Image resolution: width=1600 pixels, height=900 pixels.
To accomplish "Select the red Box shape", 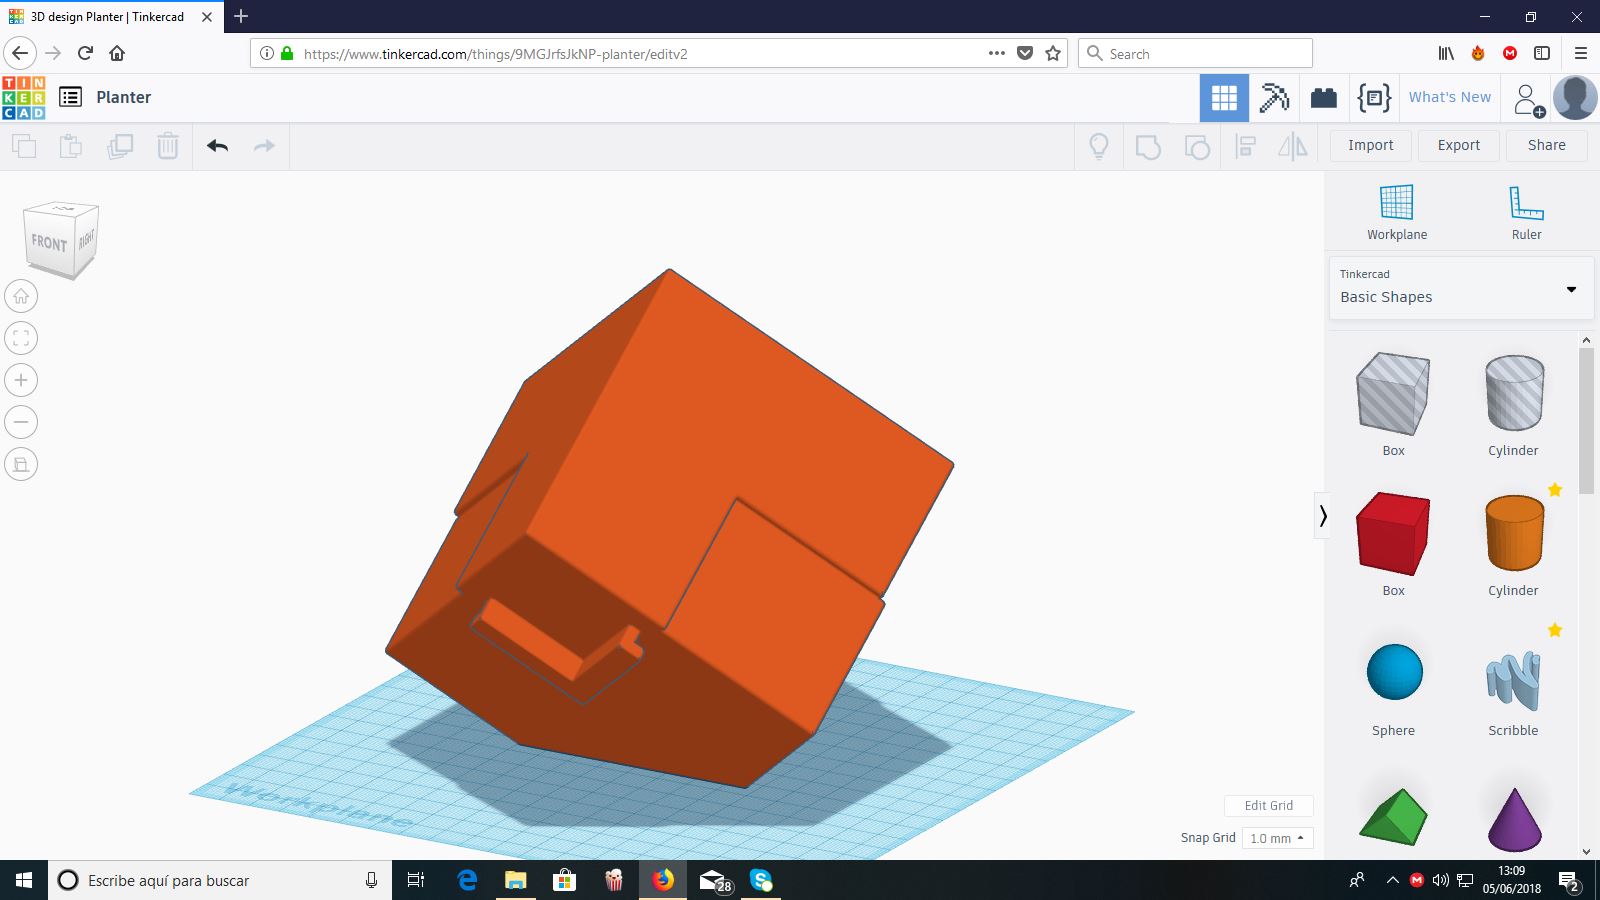I will [x=1393, y=533].
